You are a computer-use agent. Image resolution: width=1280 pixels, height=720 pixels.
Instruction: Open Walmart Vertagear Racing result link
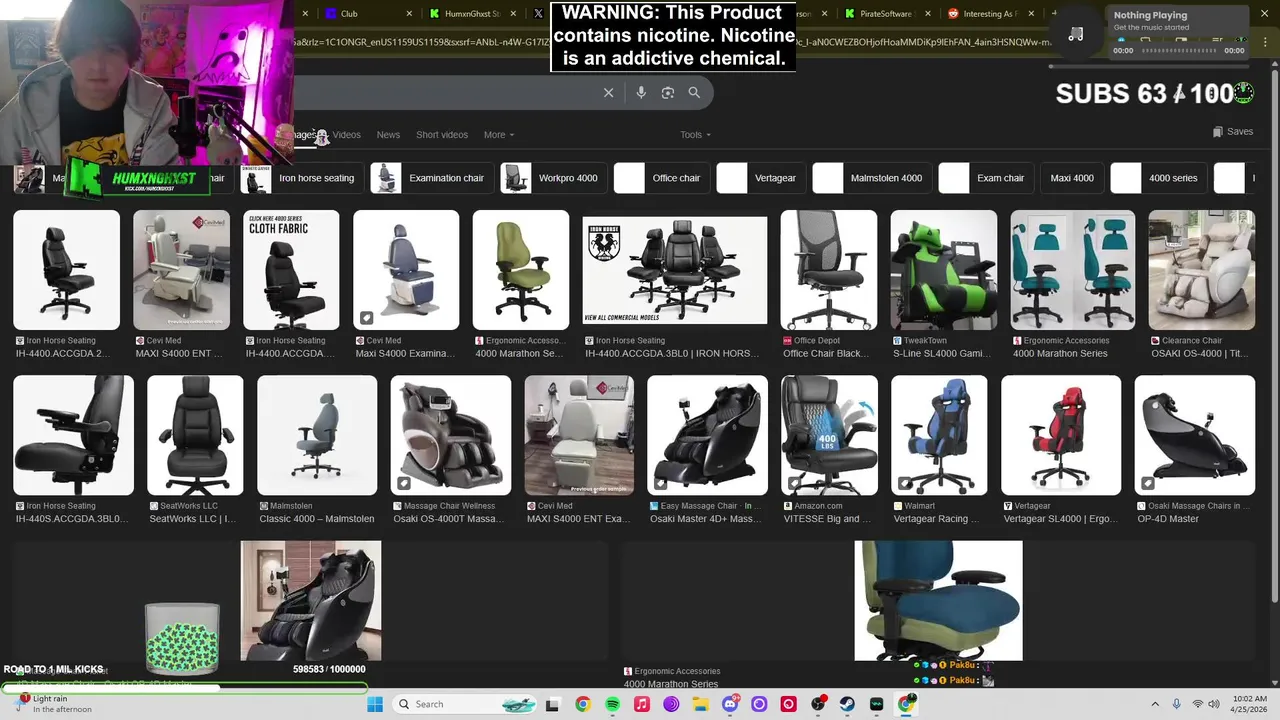pyautogui.click(x=937, y=519)
